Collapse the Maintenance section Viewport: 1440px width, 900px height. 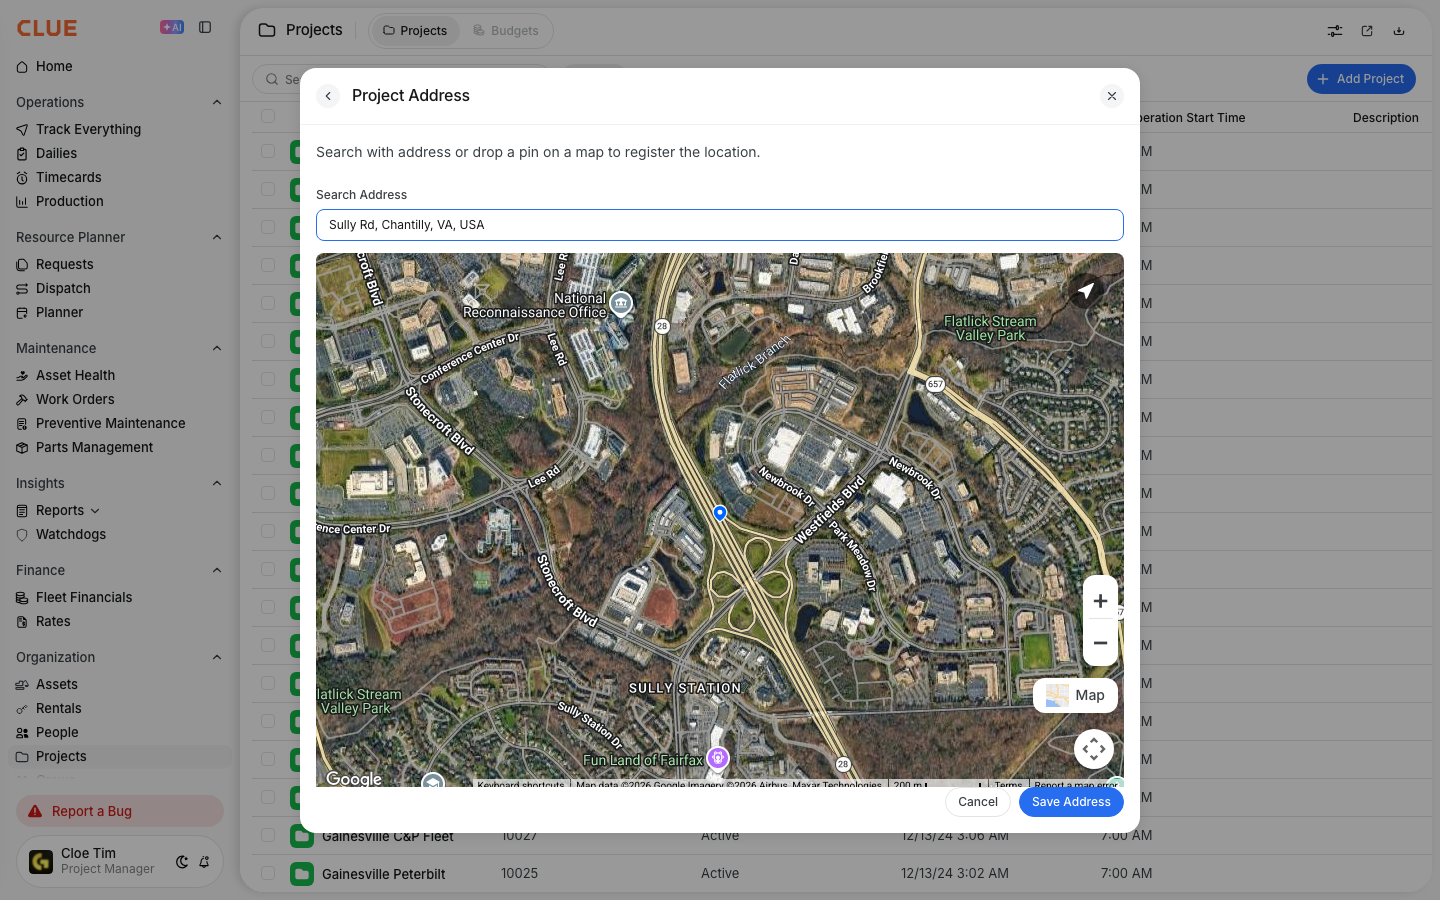point(217,348)
